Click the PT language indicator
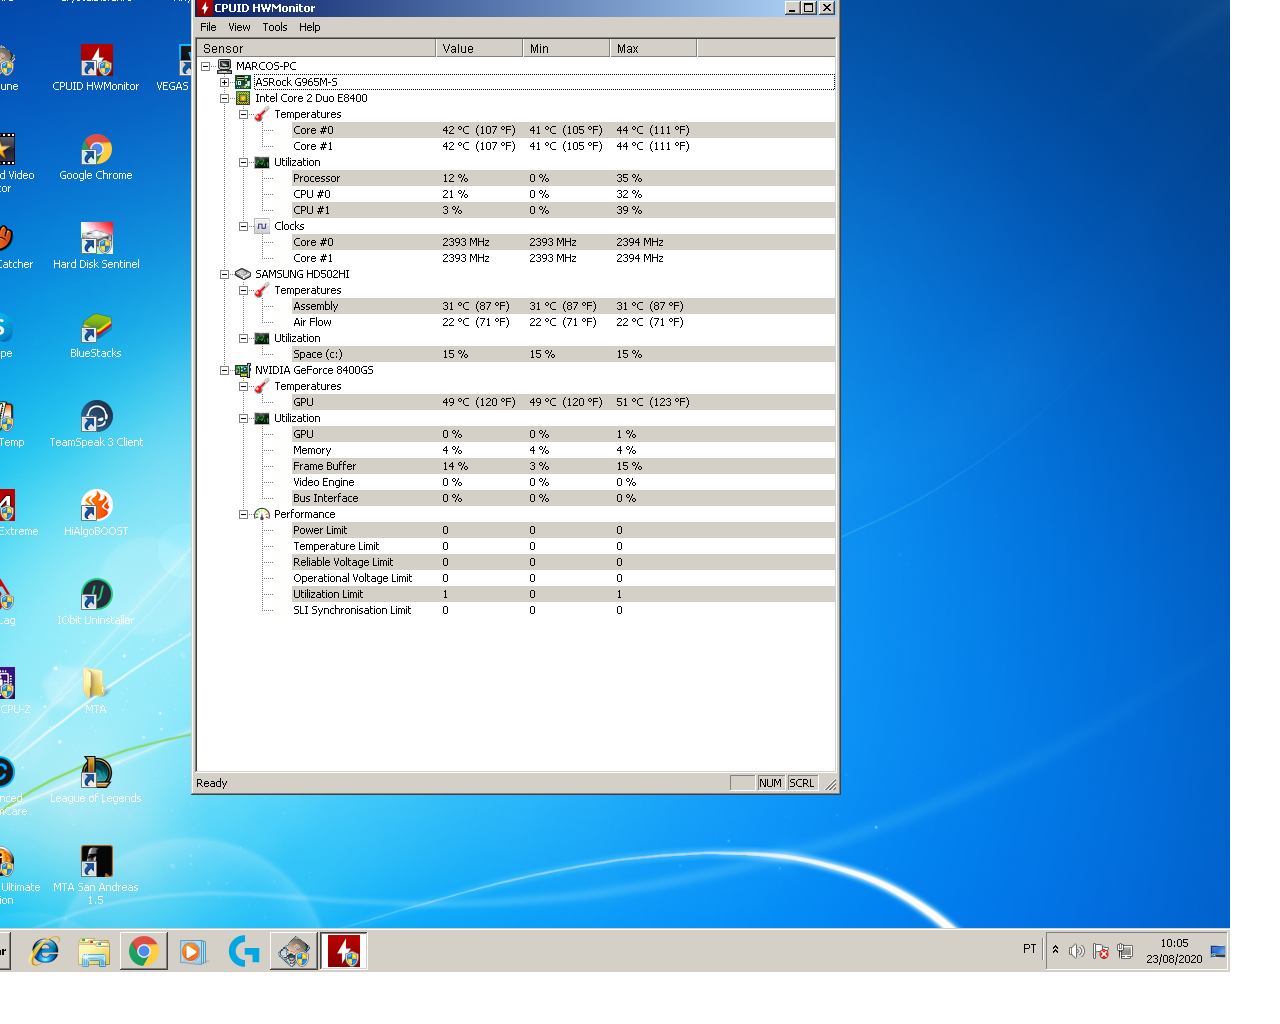 coord(1030,949)
